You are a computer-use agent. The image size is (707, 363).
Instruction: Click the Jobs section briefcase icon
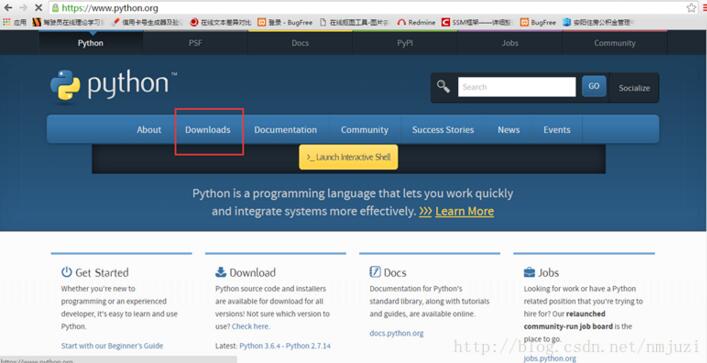click(529, 272)
